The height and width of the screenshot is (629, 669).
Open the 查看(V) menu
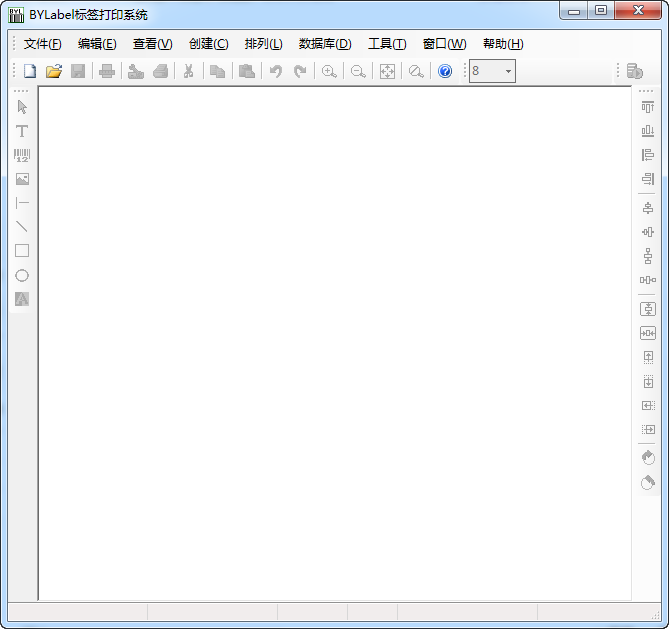pyautogui.click(x=153, y=44)
